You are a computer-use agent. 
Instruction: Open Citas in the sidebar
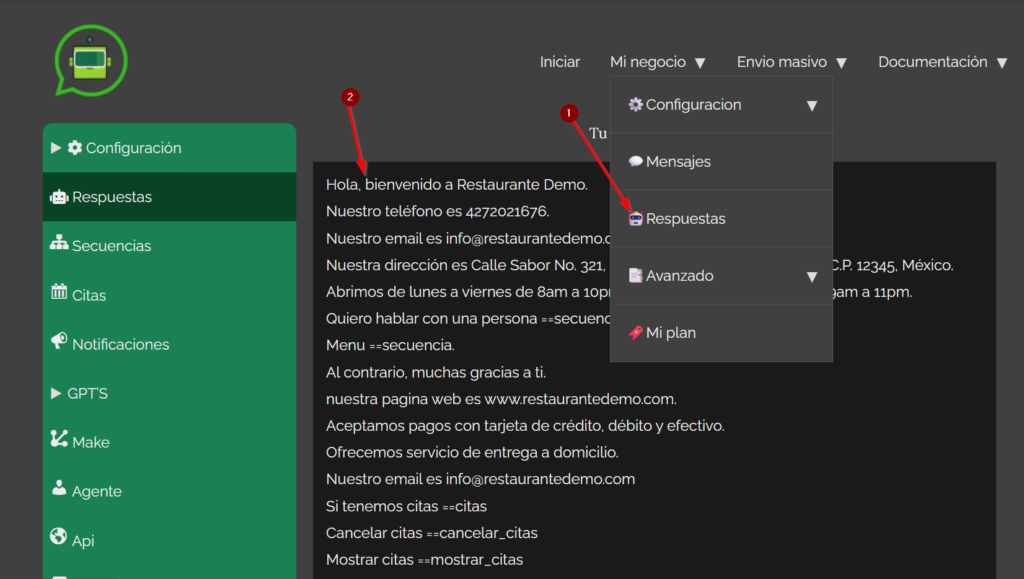(169, 294)
